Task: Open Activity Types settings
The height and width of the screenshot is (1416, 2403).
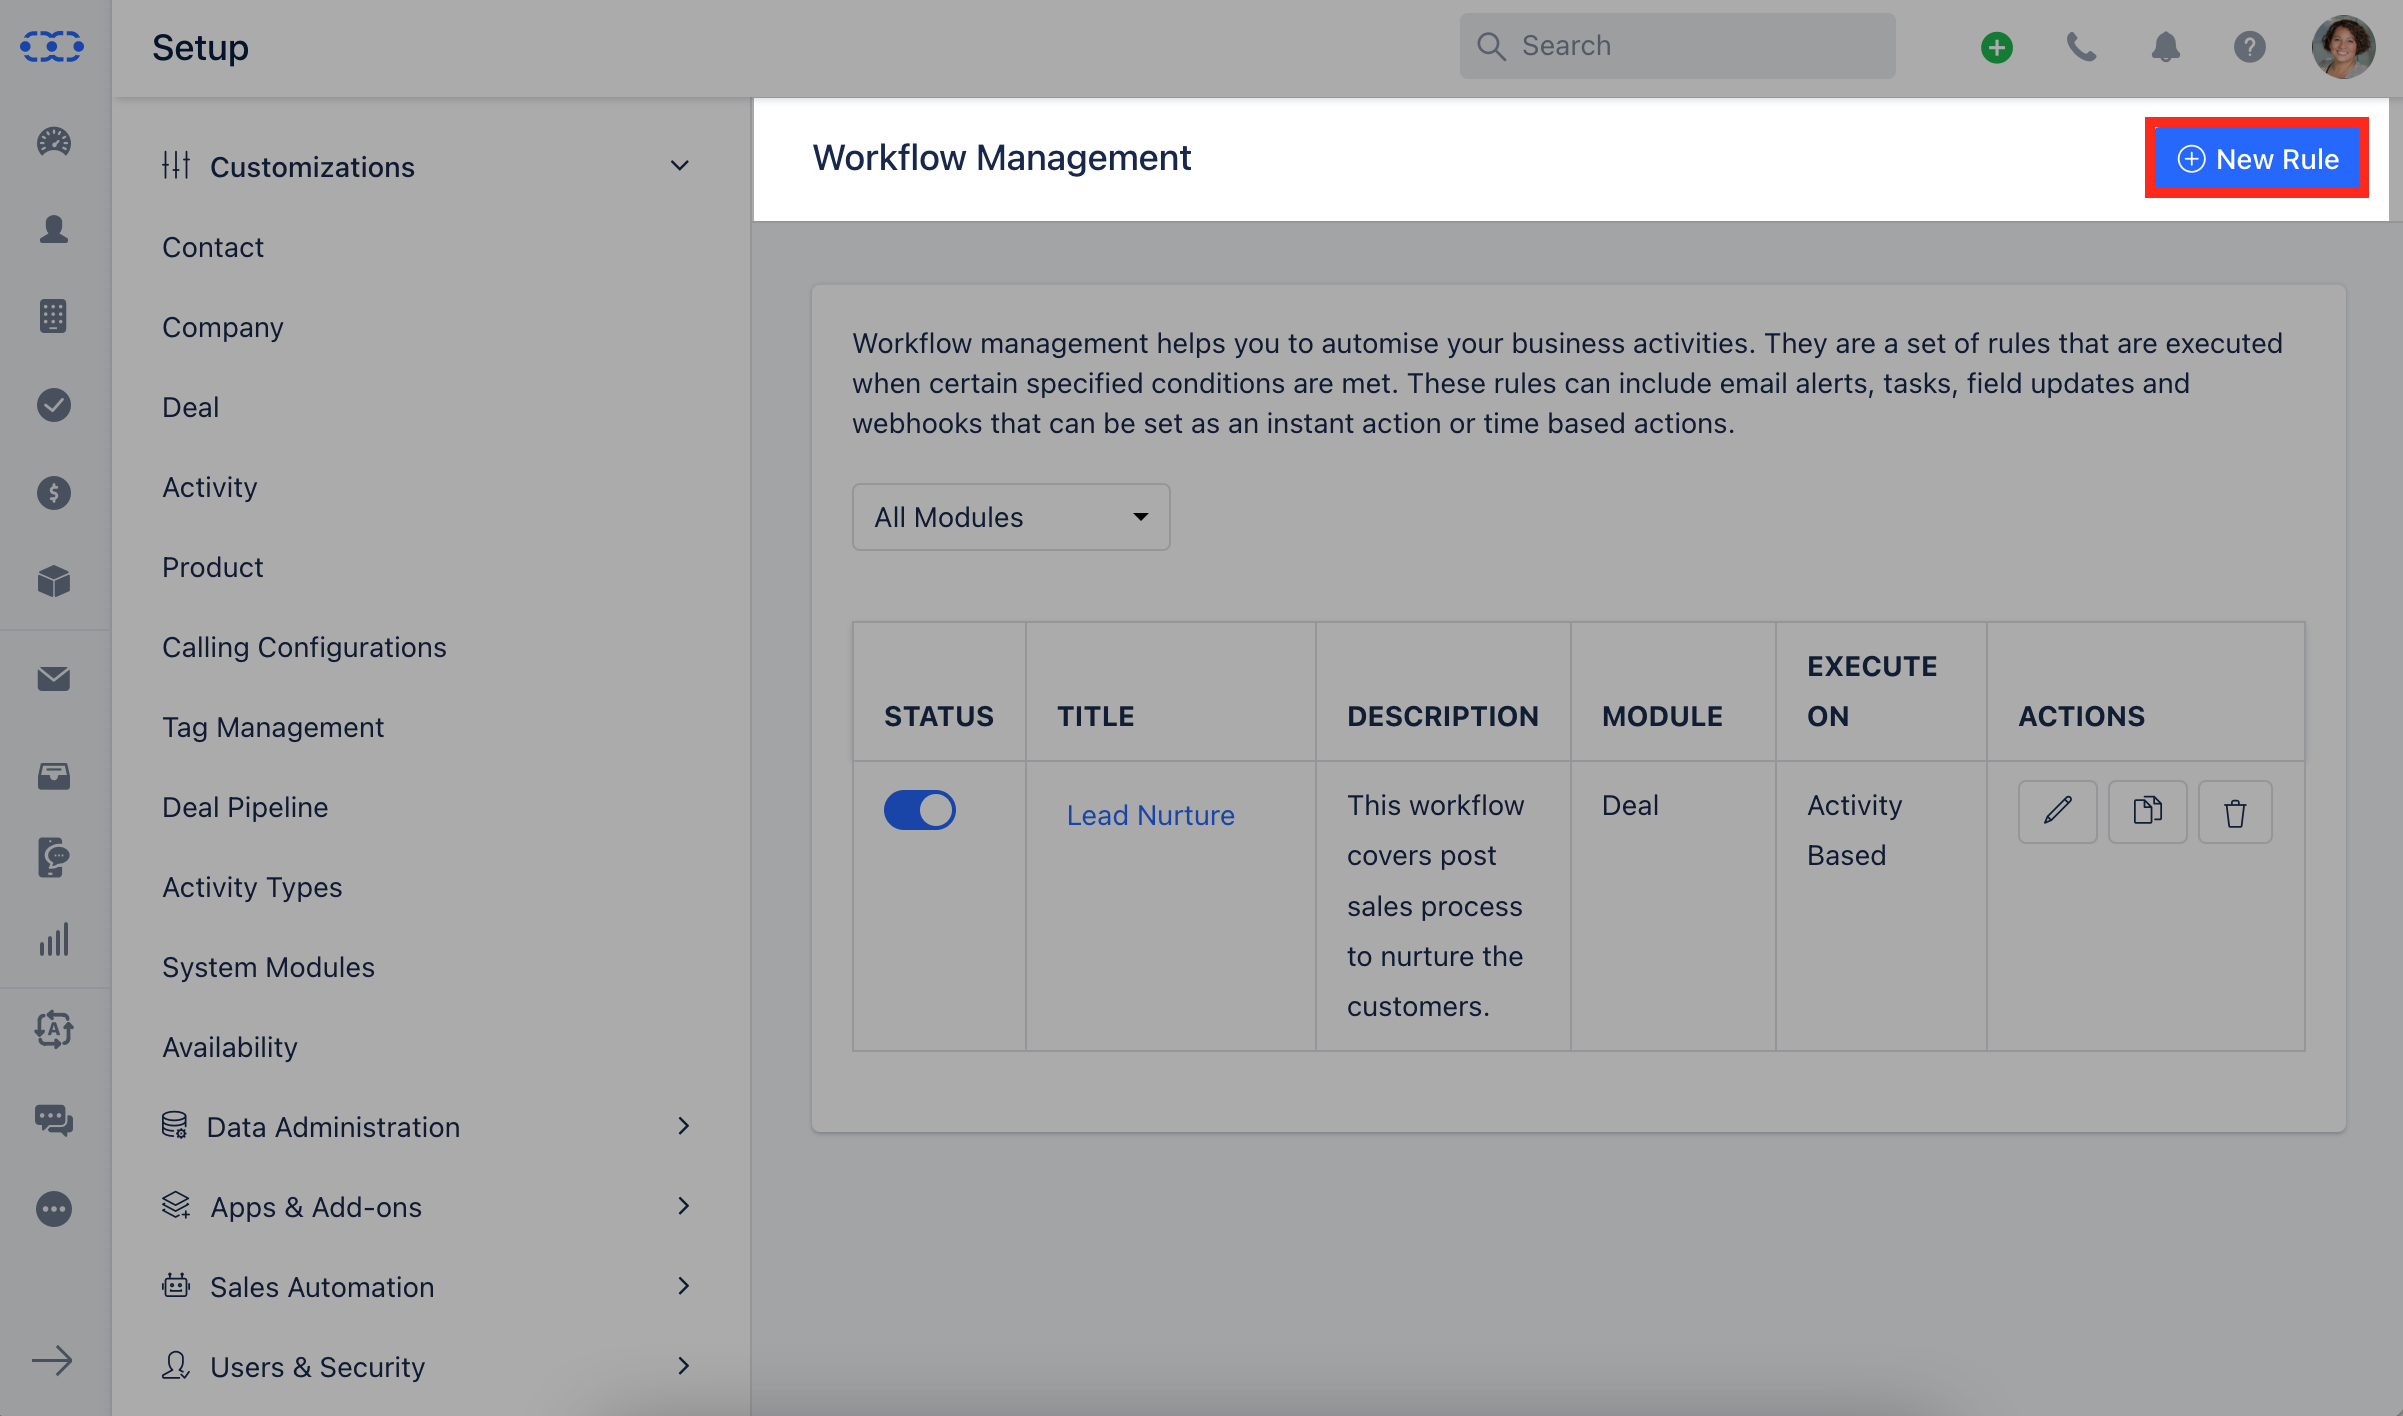Action: [252, 887]
